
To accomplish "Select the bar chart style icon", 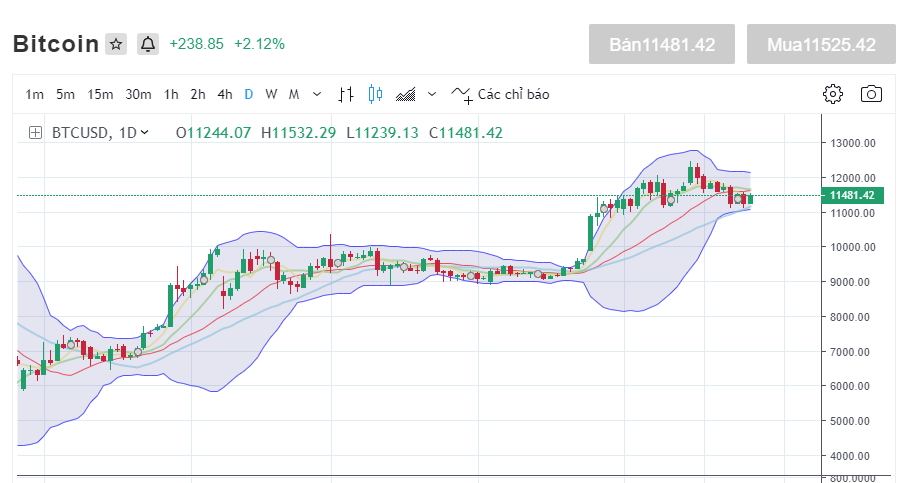I will (346, 95).
